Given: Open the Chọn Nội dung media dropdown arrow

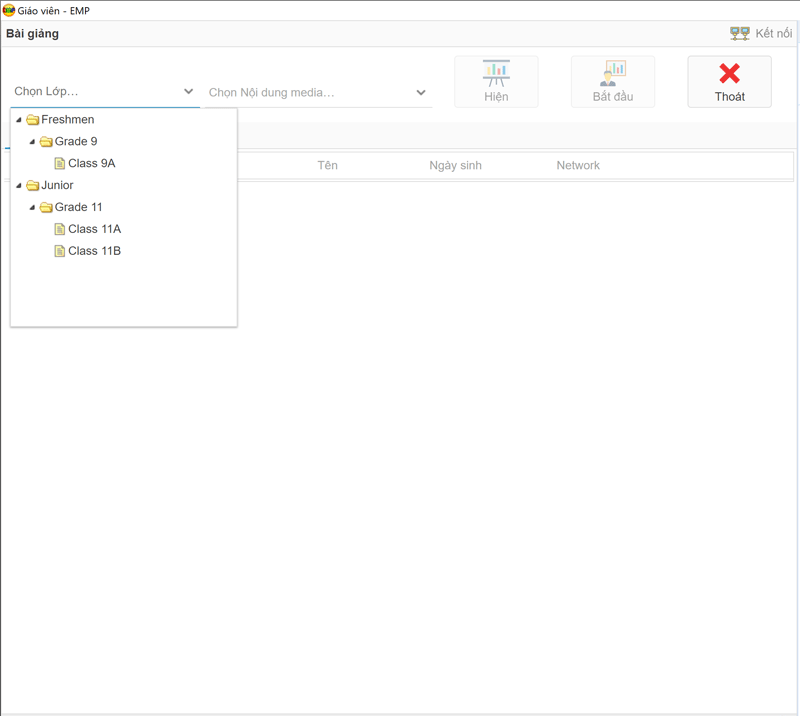Looking at the screenshot, I should tap(421, 92).
